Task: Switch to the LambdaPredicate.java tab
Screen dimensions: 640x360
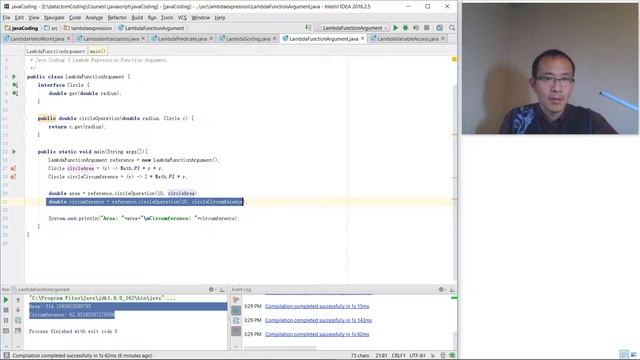Action: 182,39
